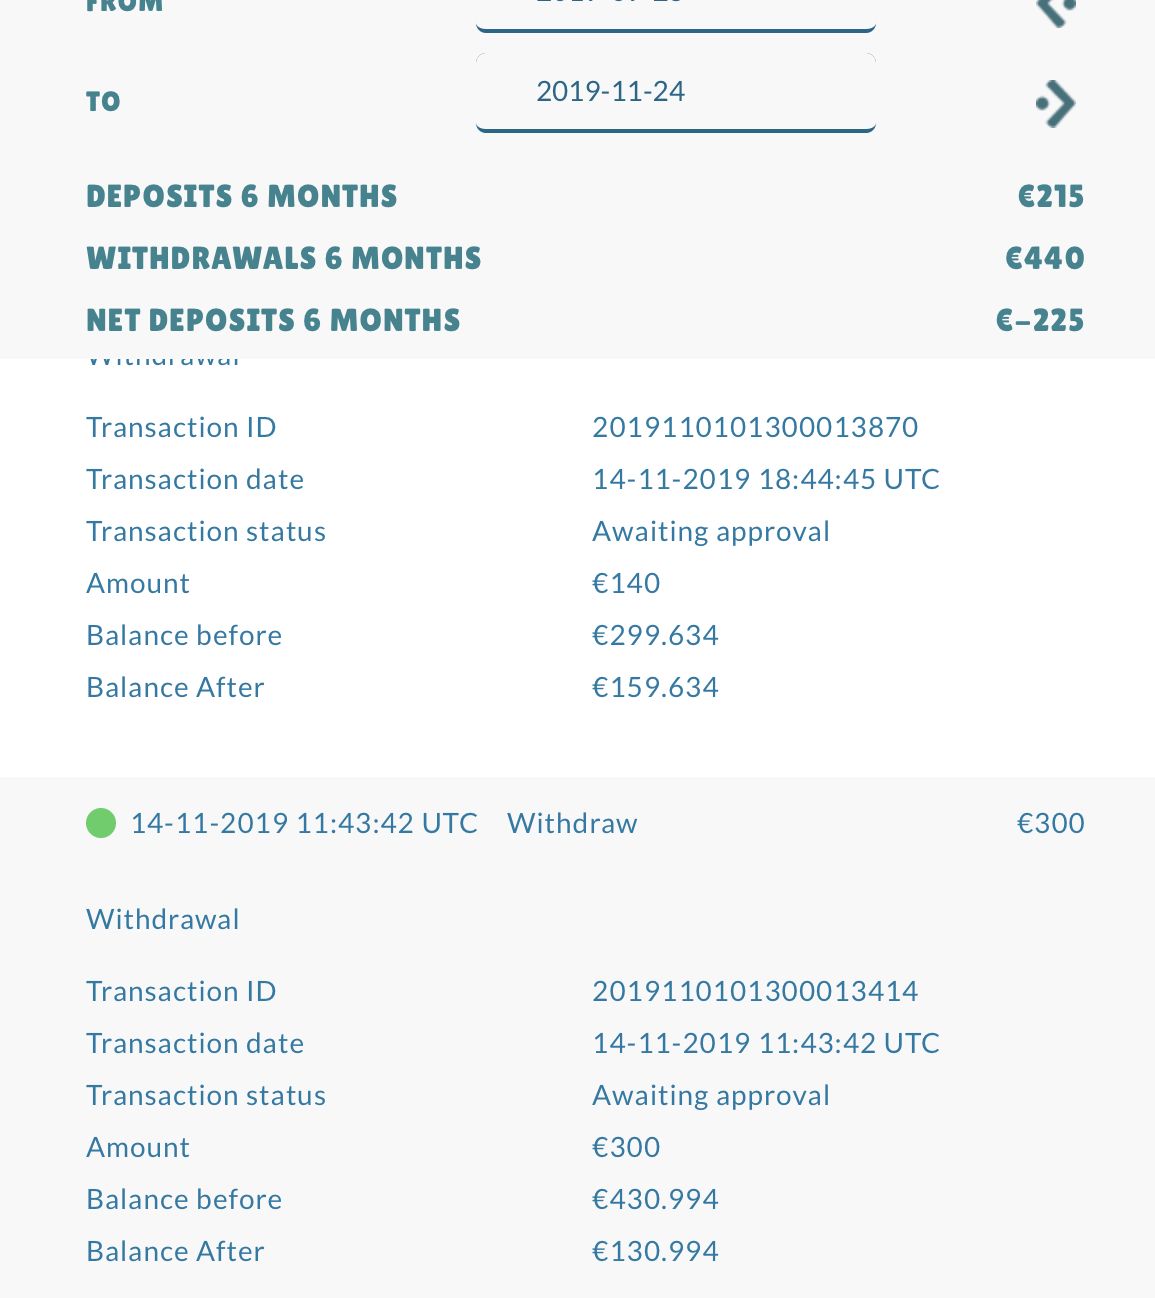
Task: Click the €440 withdrawals total
Action: pos(1045,258)
